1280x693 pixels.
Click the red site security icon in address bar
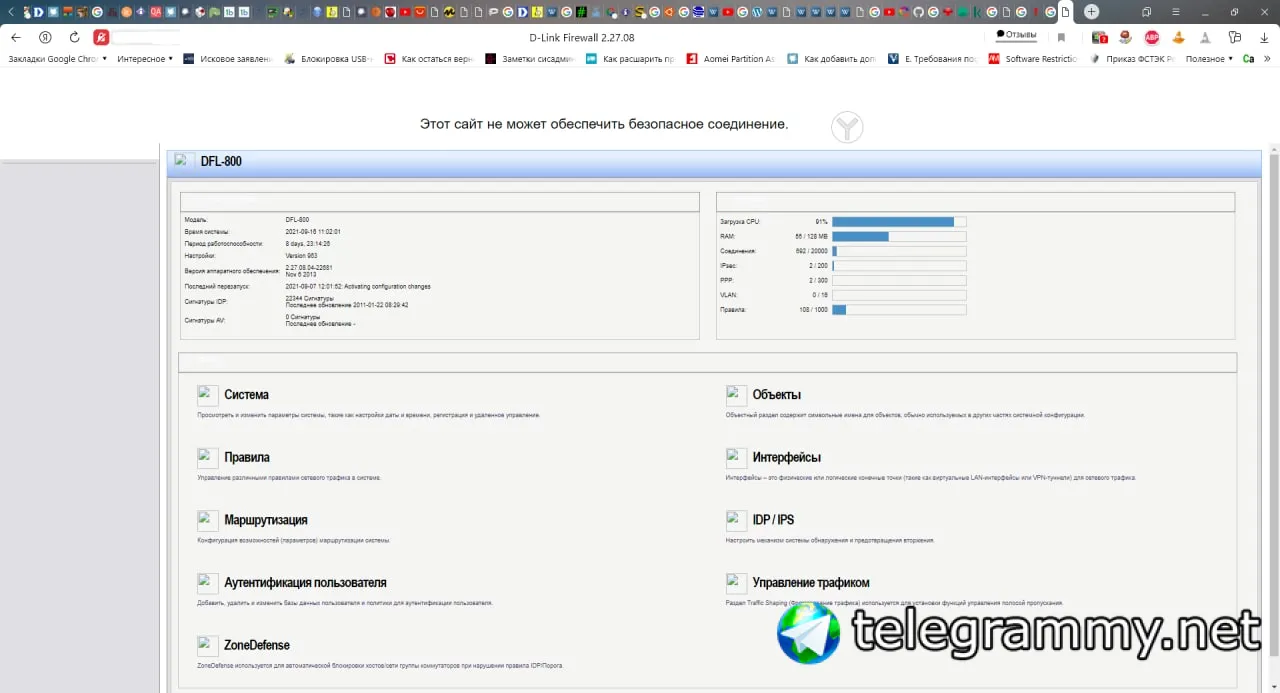click(x=101, y=37)
